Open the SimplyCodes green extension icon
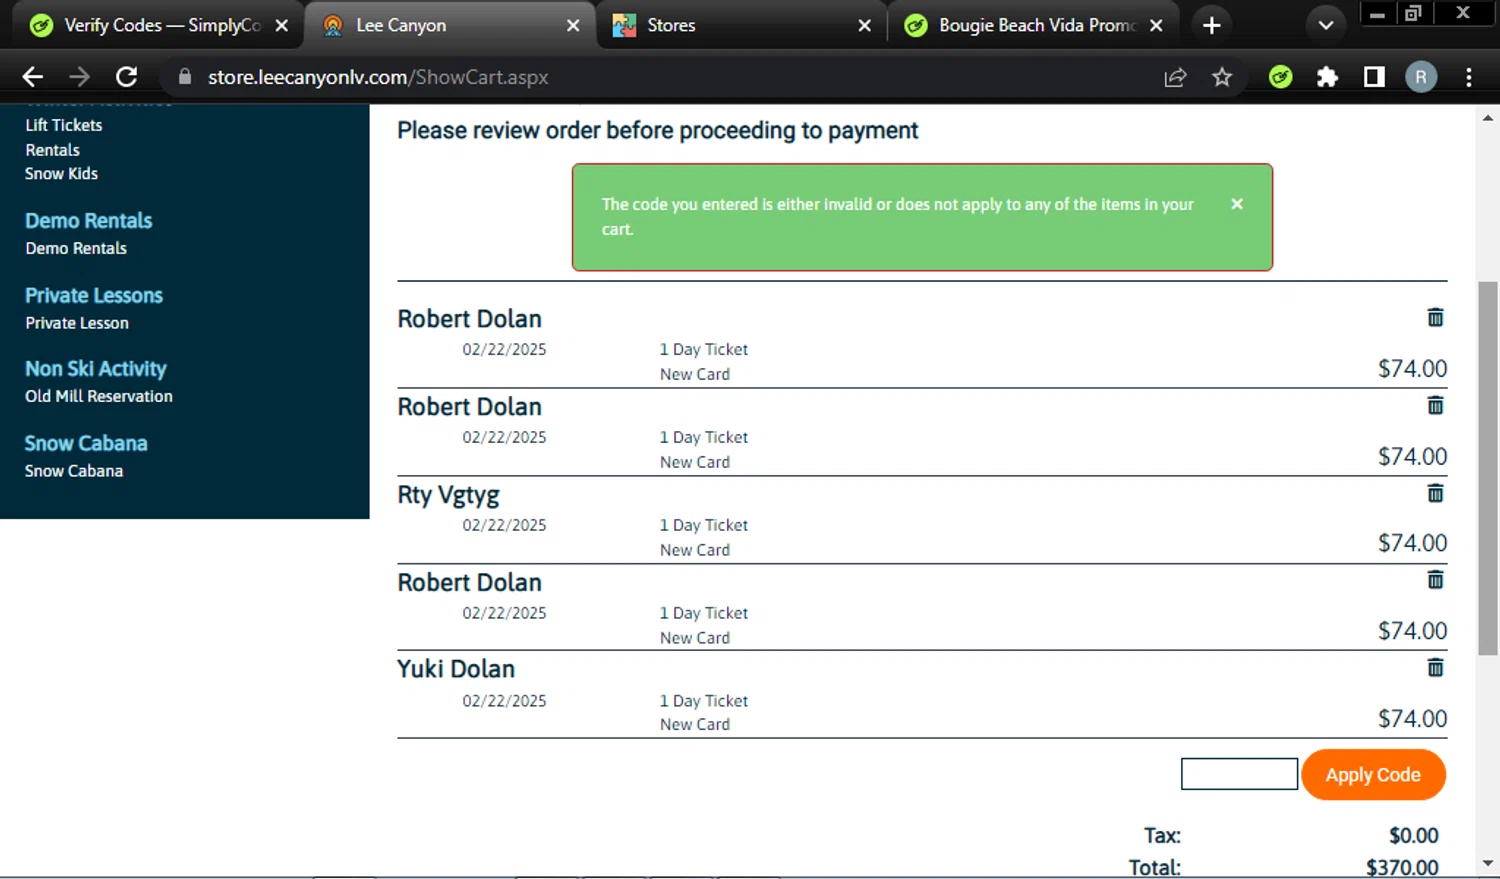The height and width of the screenshot is (879, 1500). tap(1280, 77)
